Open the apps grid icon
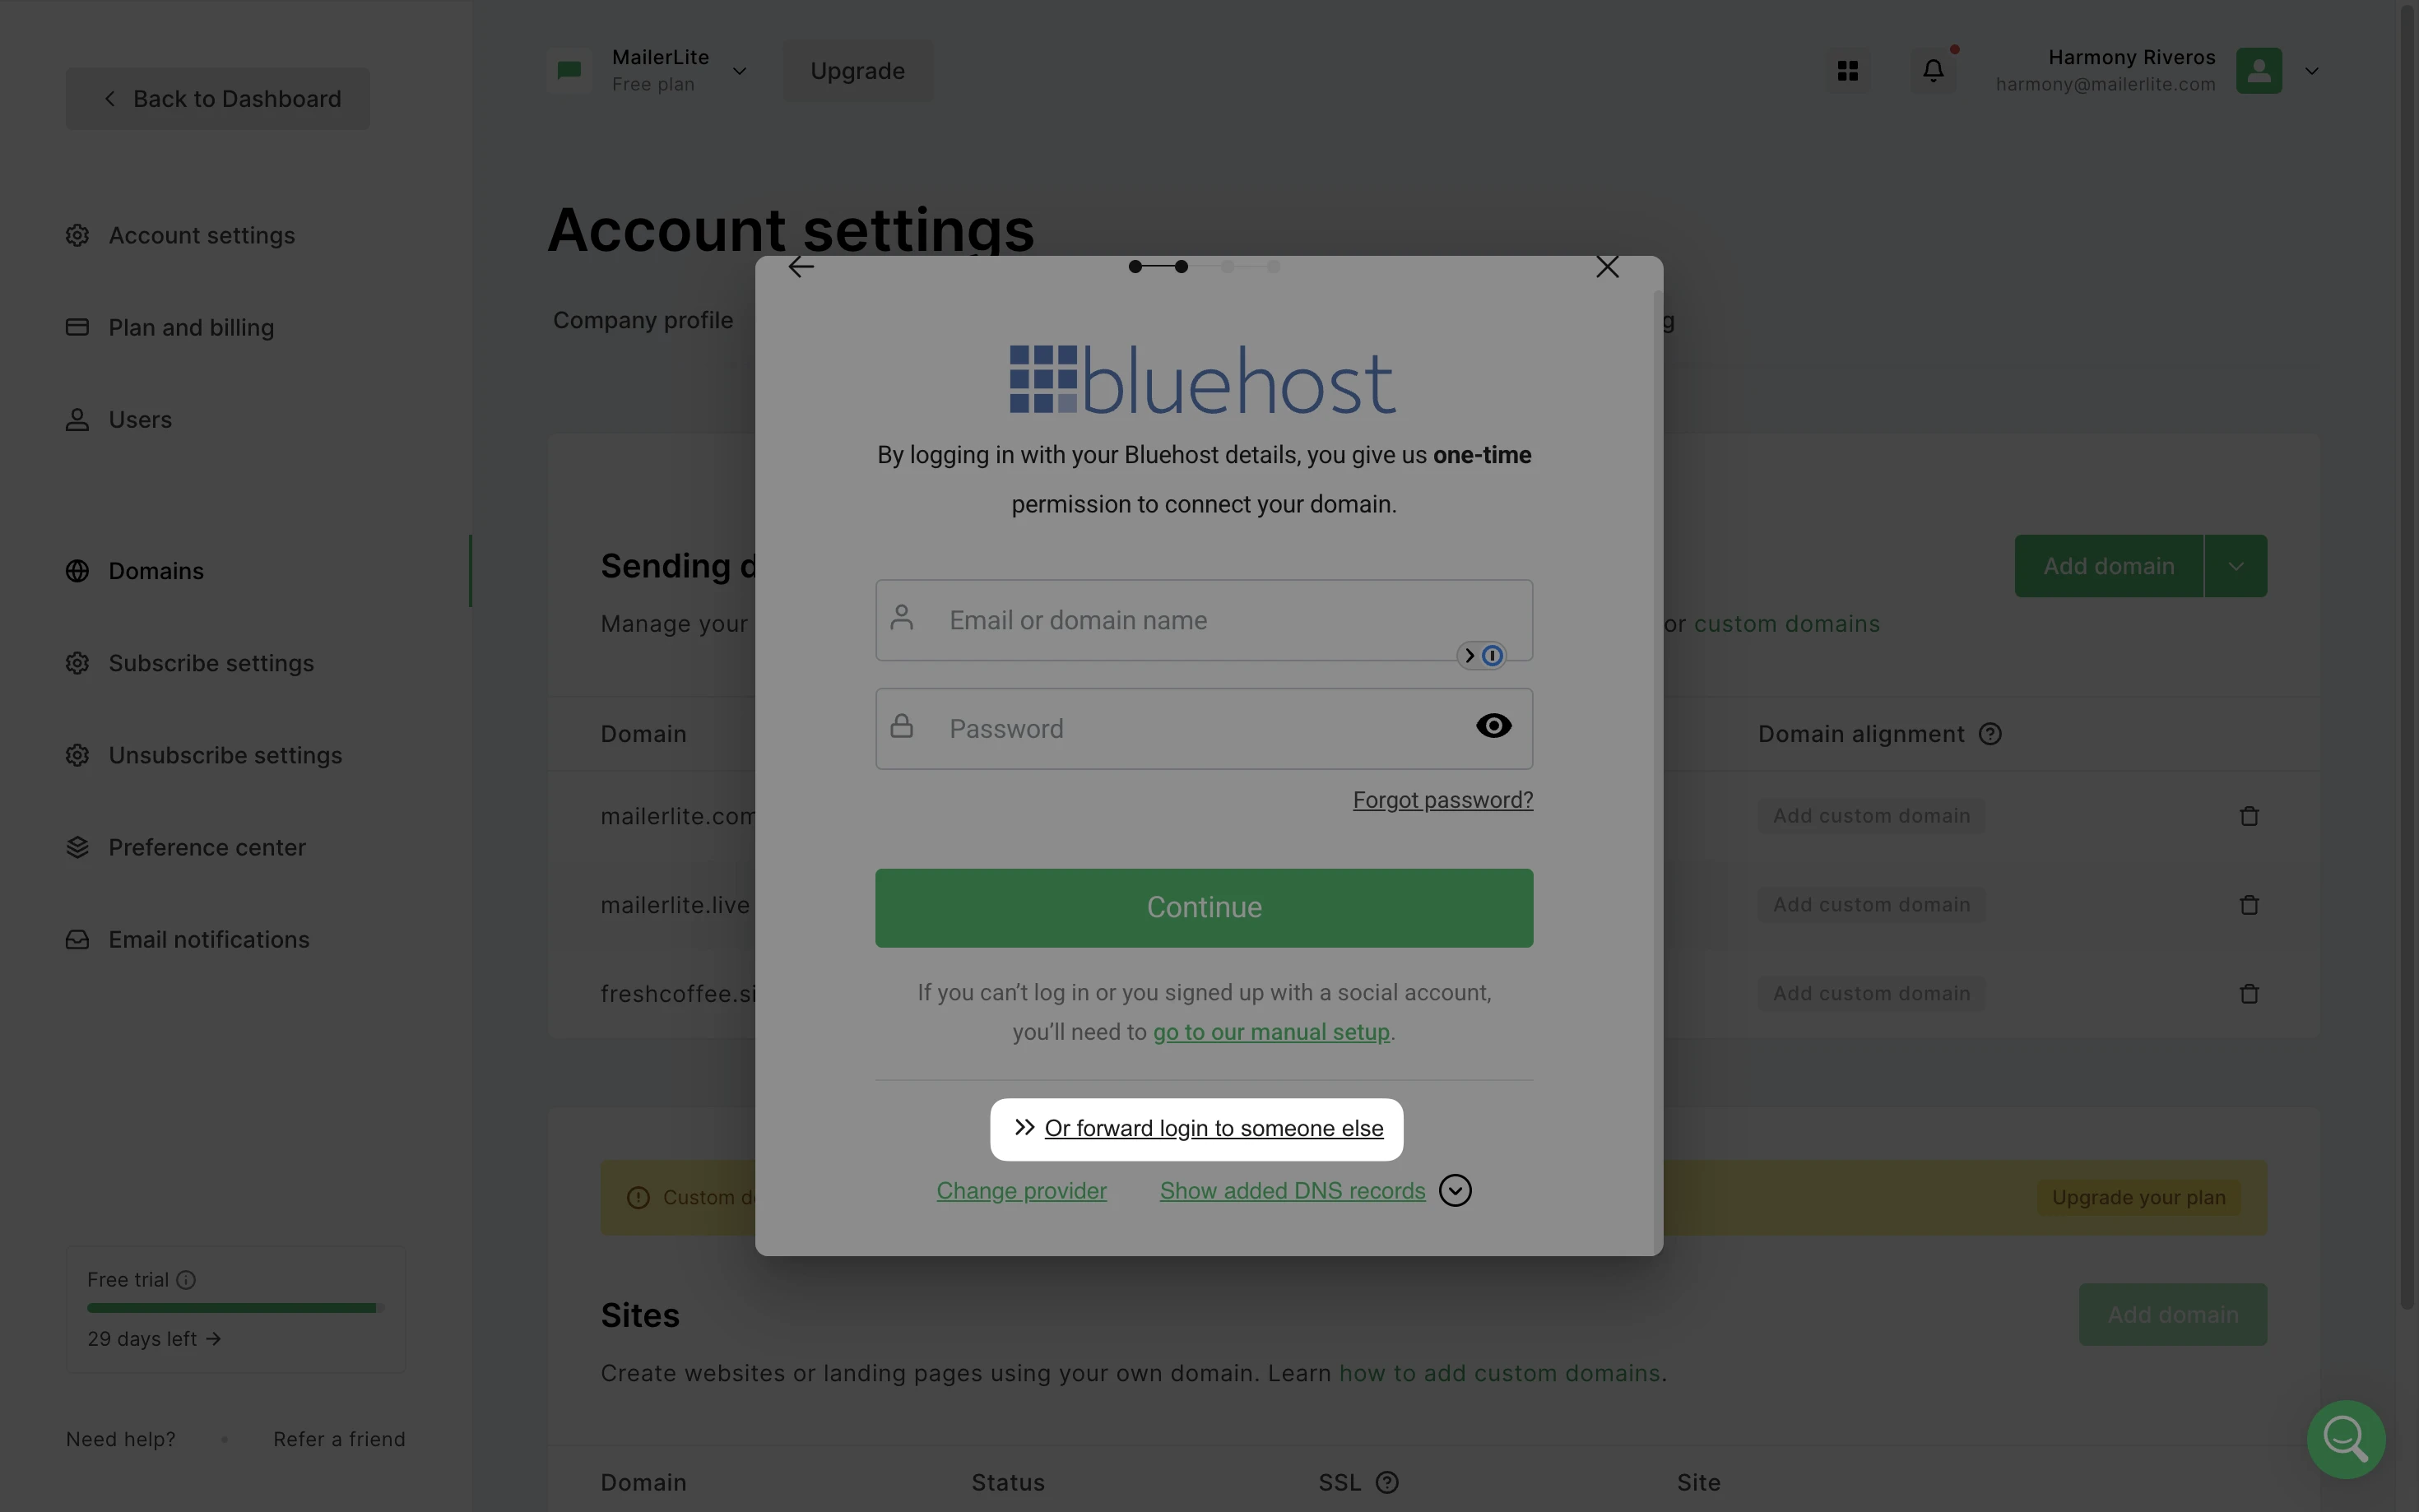The image size is (2419, 1512). coord(1847,71)
